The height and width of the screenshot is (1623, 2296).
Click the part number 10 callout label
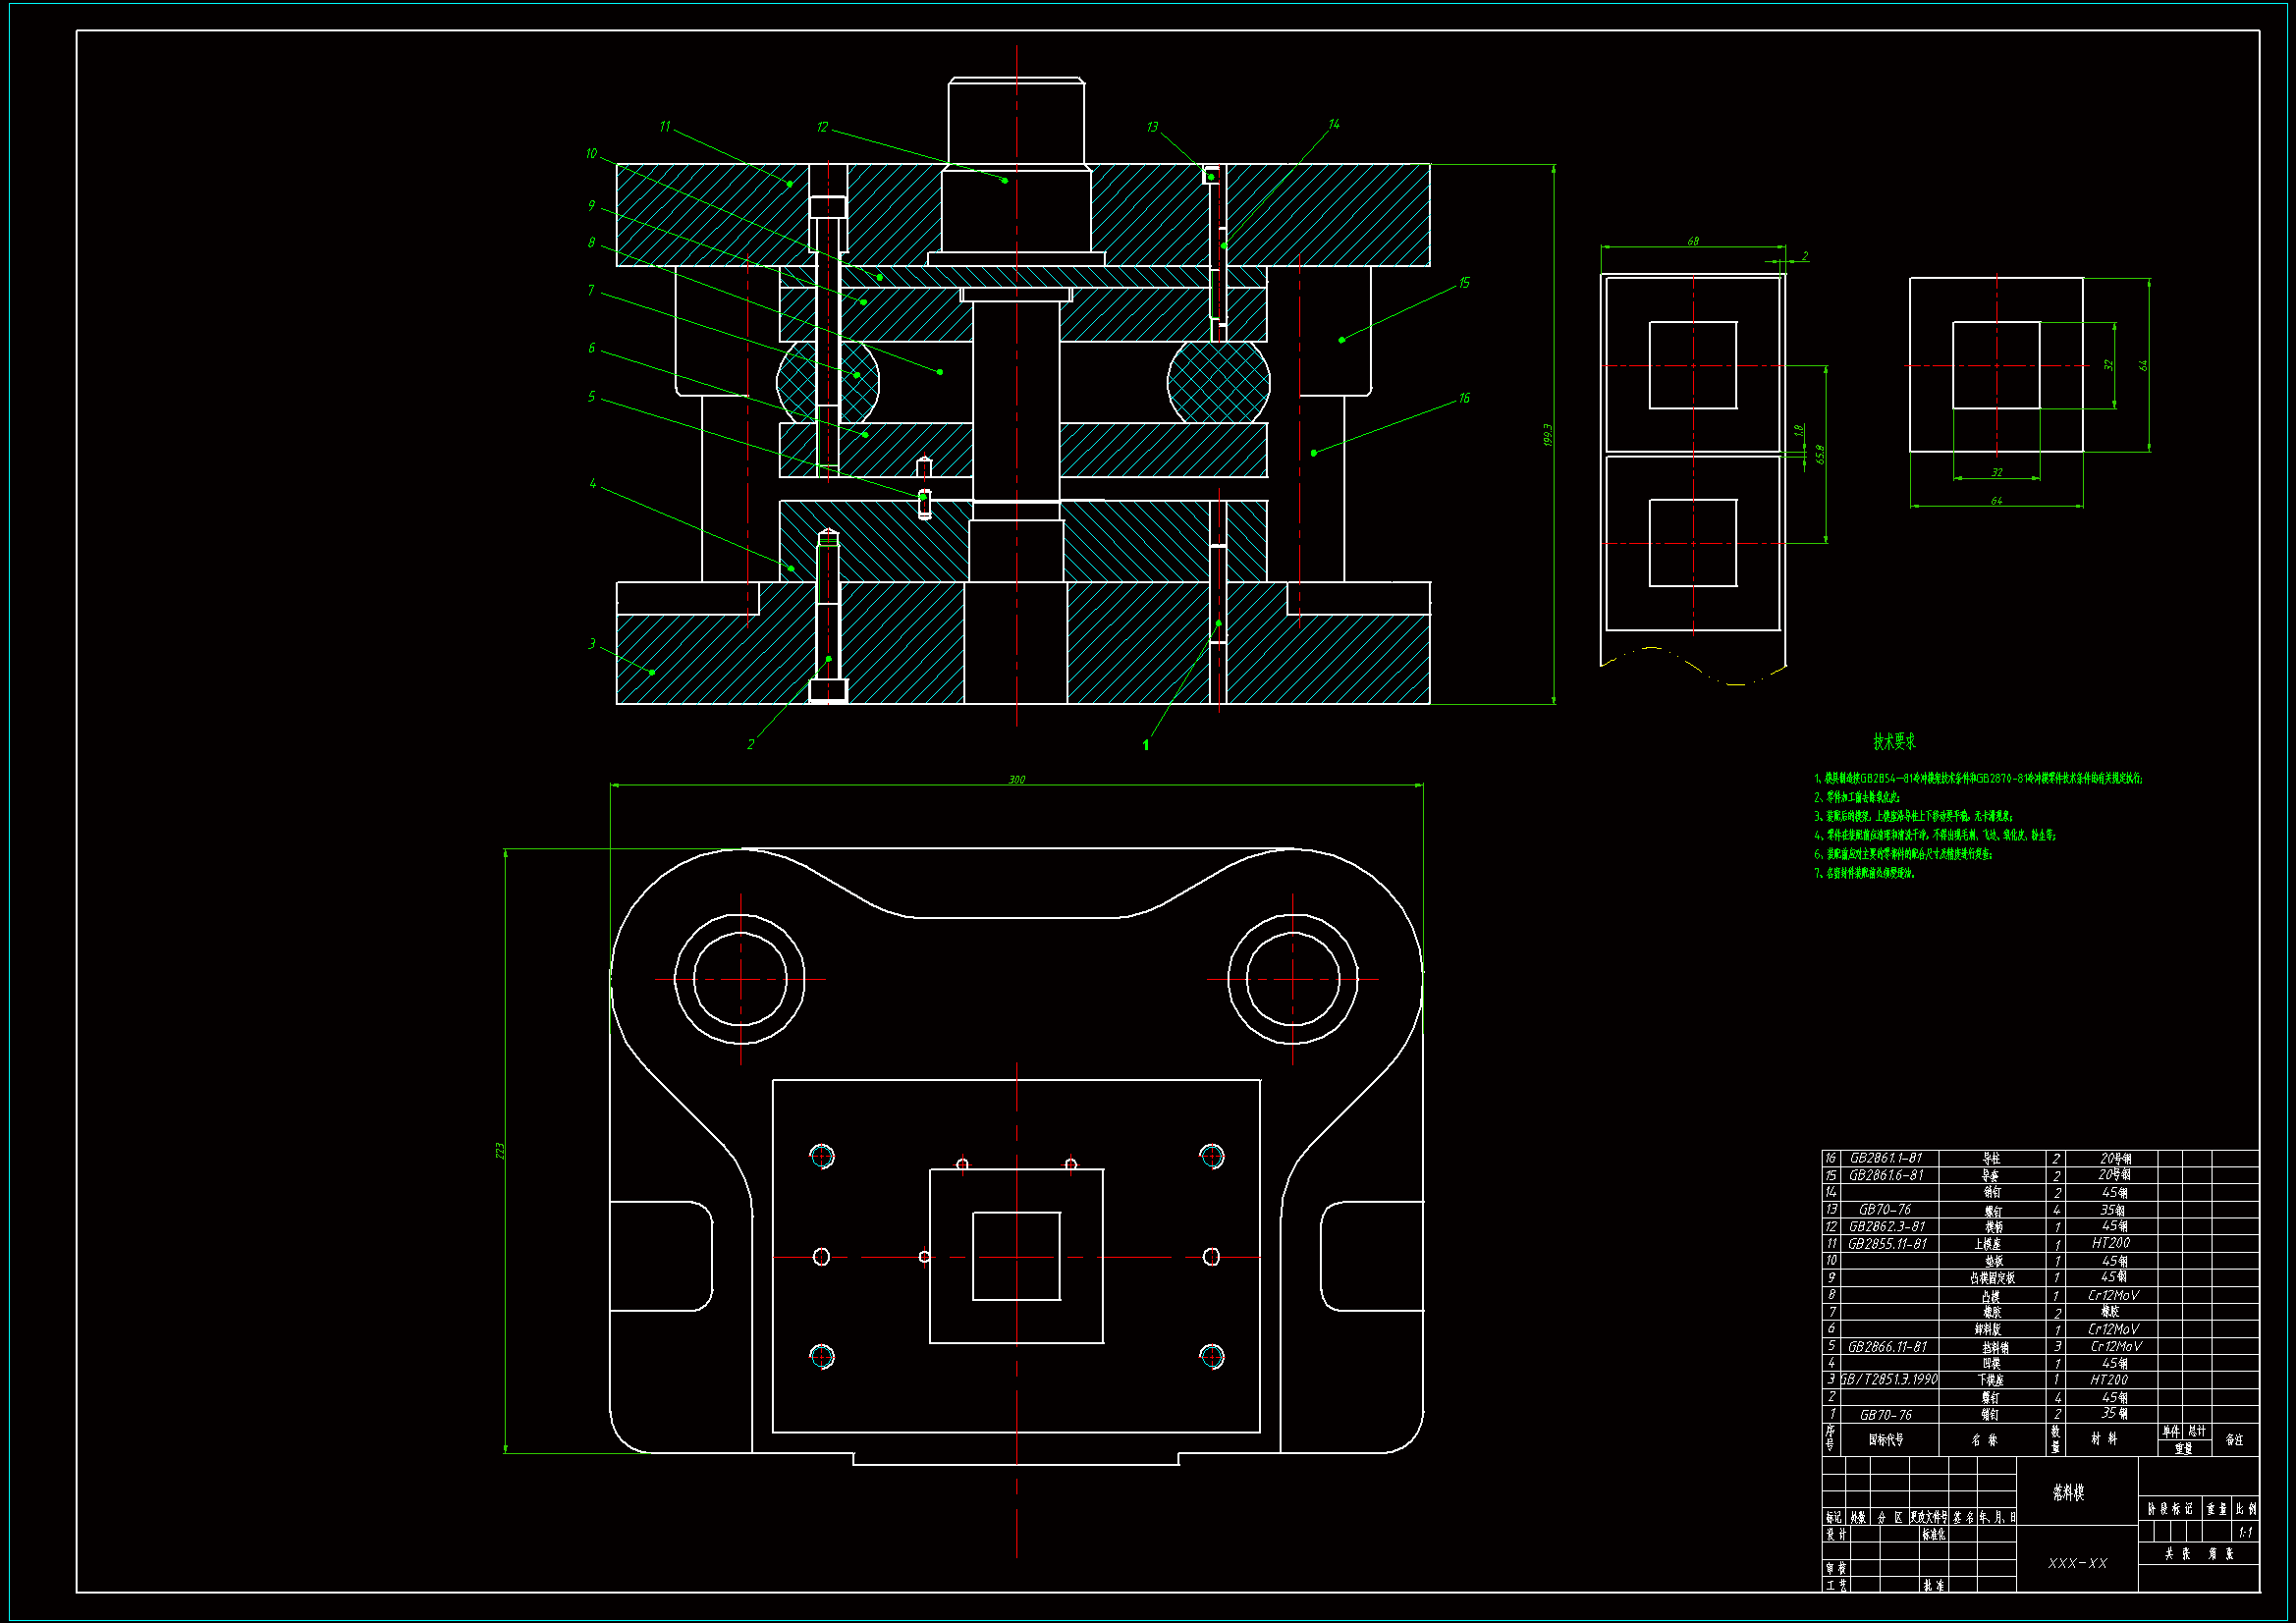pos(591,153)
